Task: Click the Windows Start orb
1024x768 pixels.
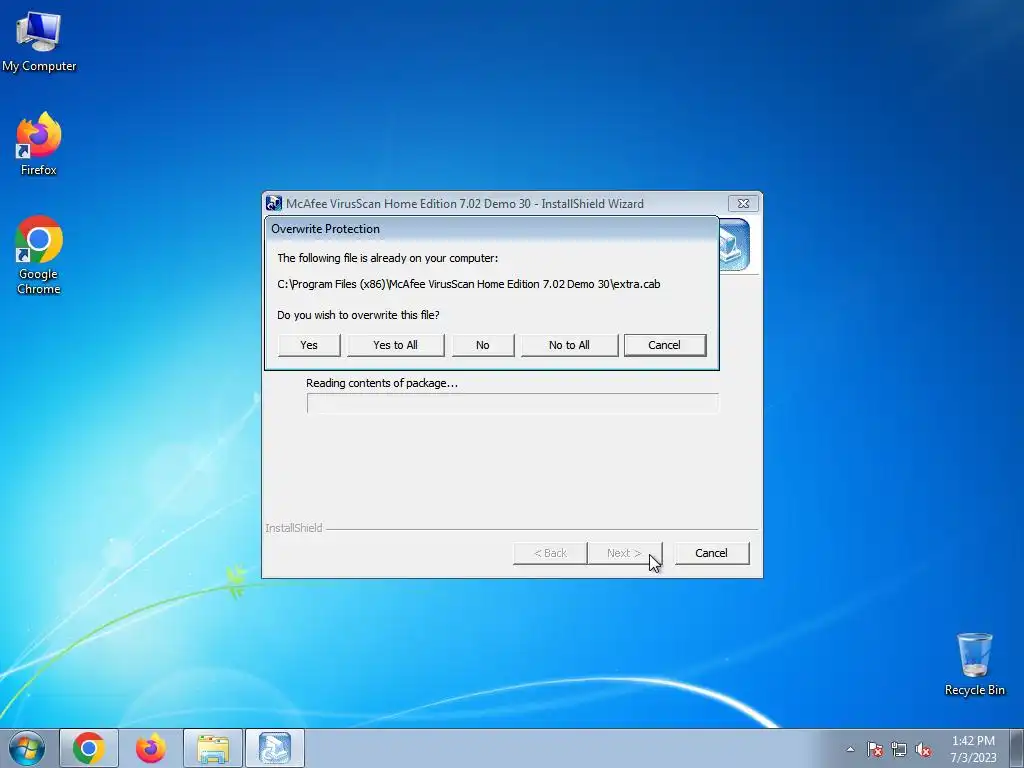Action: (27, 748)
